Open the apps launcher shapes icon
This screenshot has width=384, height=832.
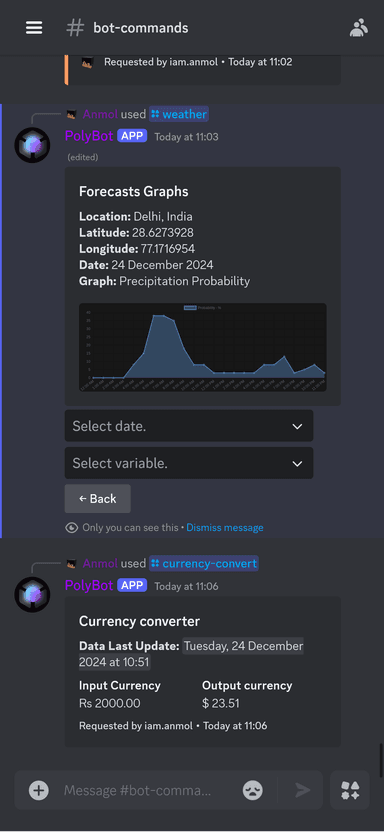(350, 791)
